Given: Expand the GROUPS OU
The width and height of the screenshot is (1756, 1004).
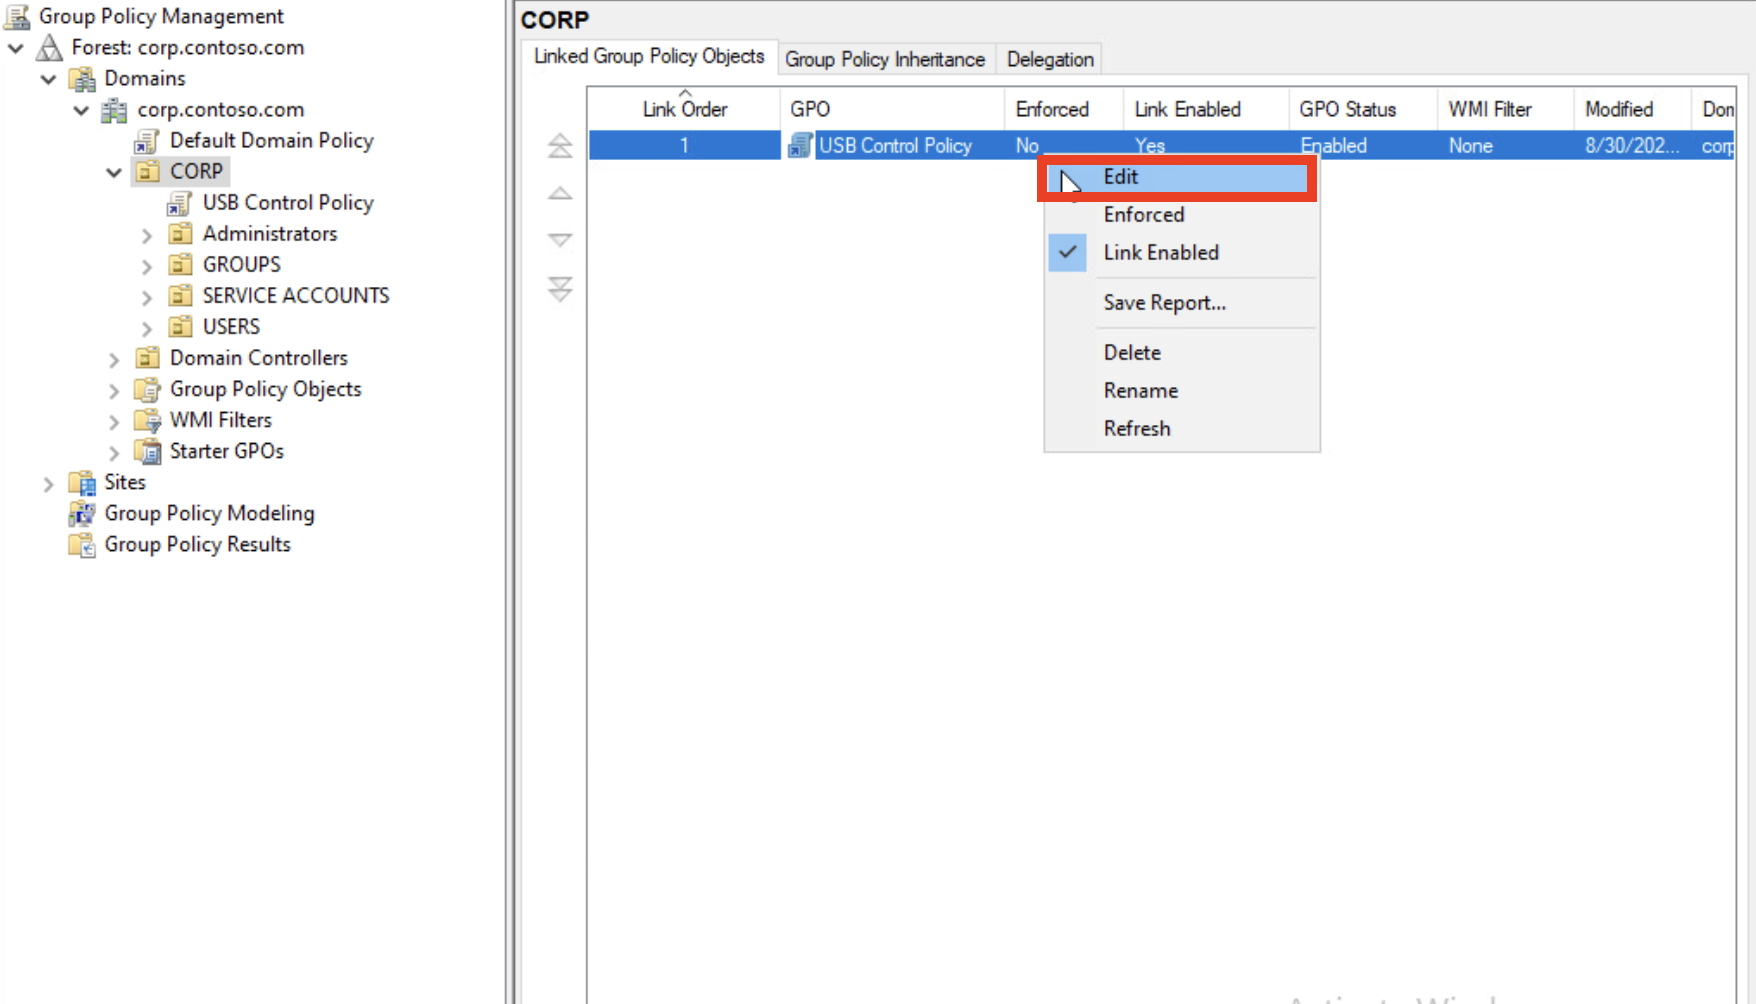Looking at the screenshot, I should pyautogui.click(x=147, y=267).
